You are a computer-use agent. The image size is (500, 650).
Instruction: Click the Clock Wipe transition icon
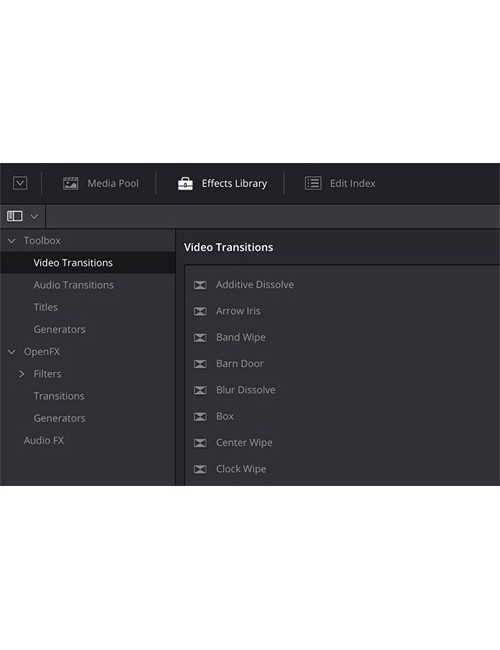coord(200,469)
